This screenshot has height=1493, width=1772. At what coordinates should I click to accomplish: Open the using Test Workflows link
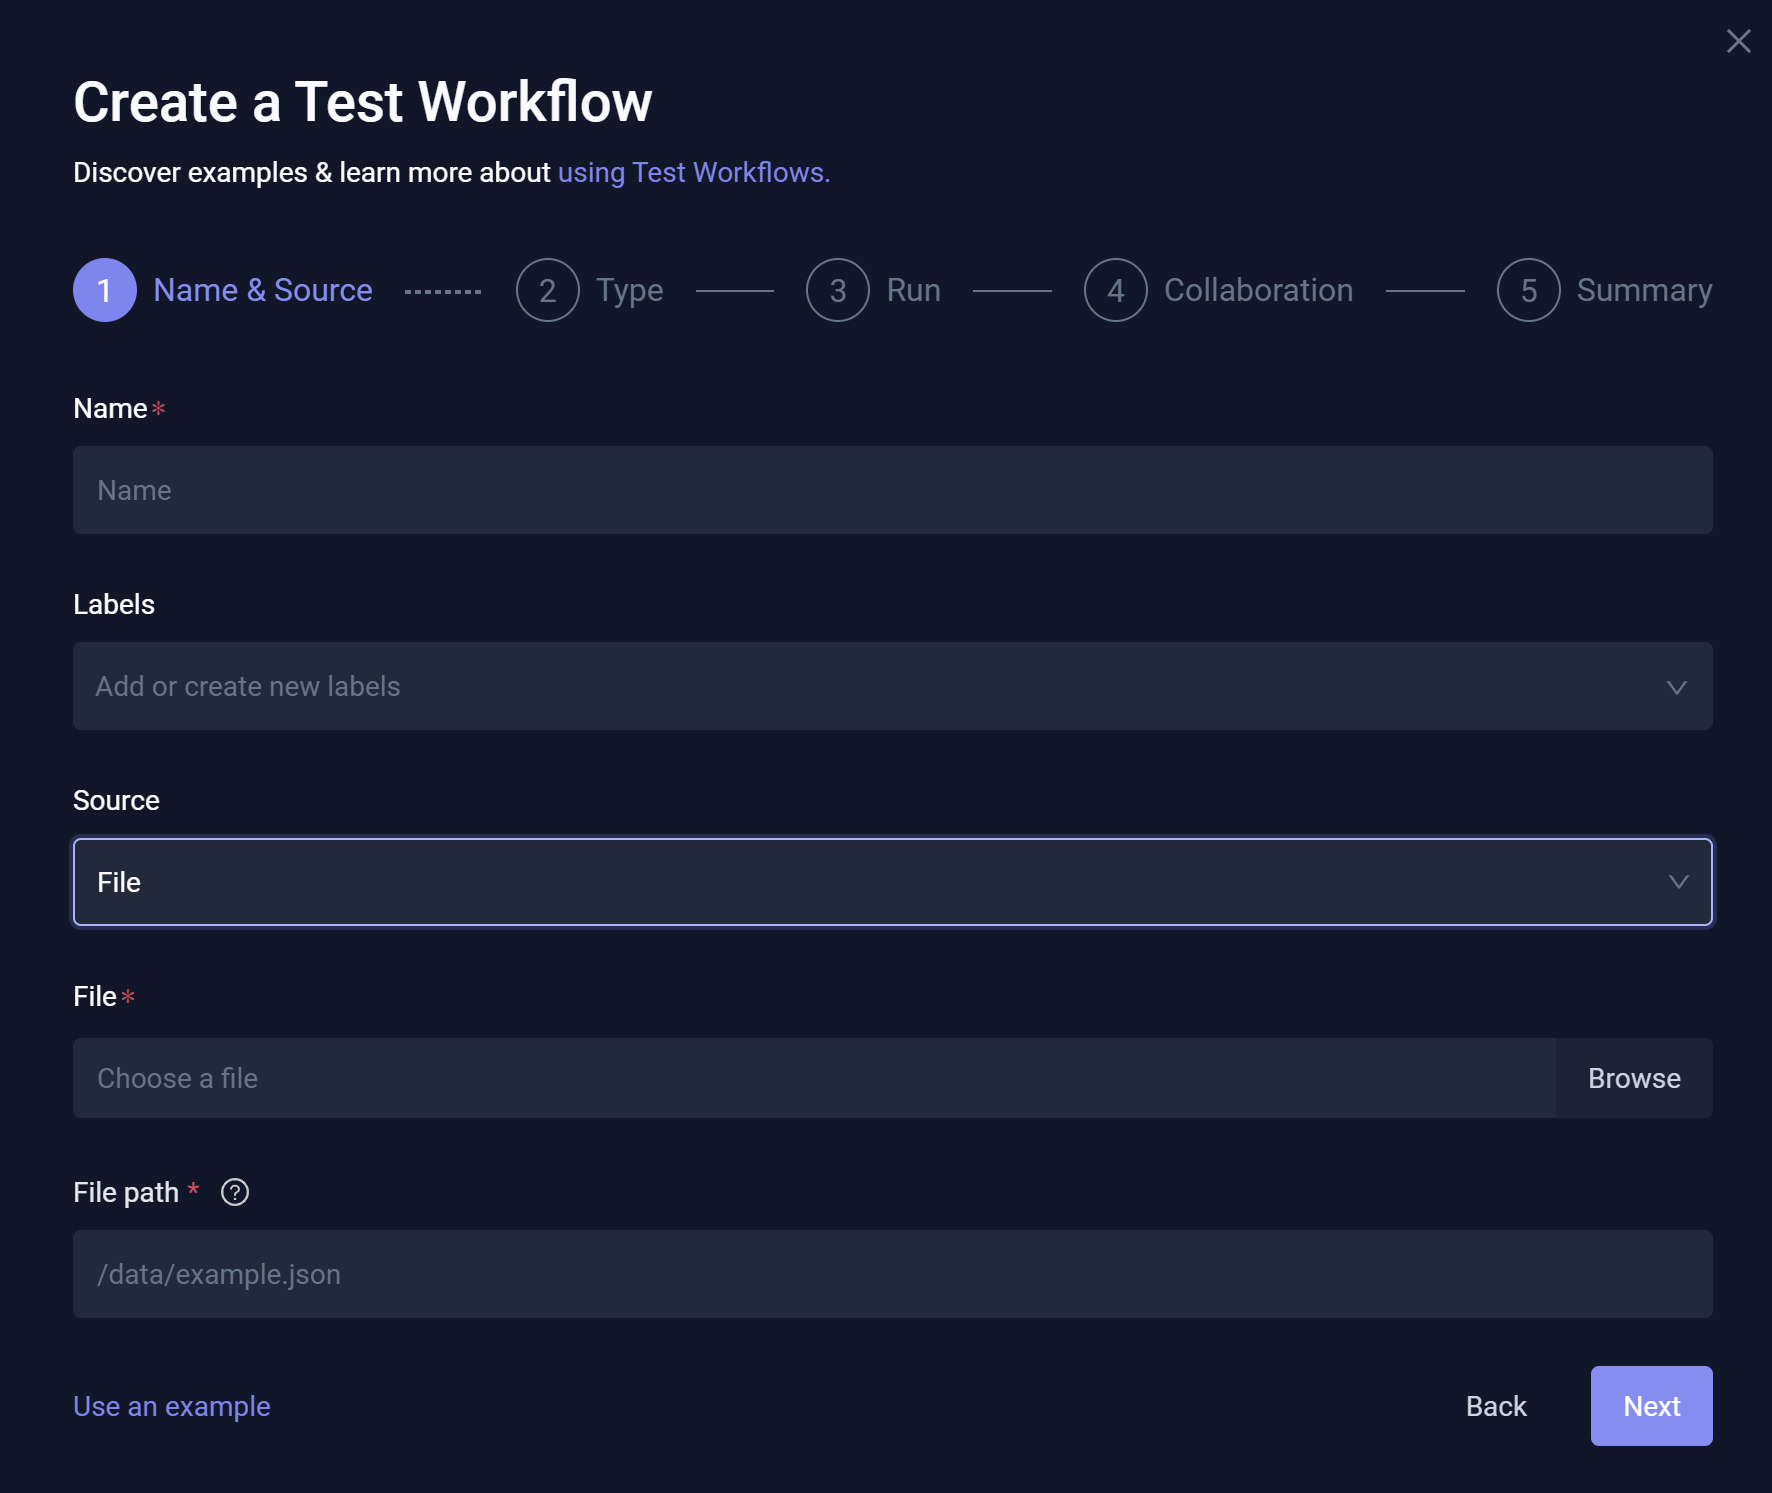pos(694,172)
